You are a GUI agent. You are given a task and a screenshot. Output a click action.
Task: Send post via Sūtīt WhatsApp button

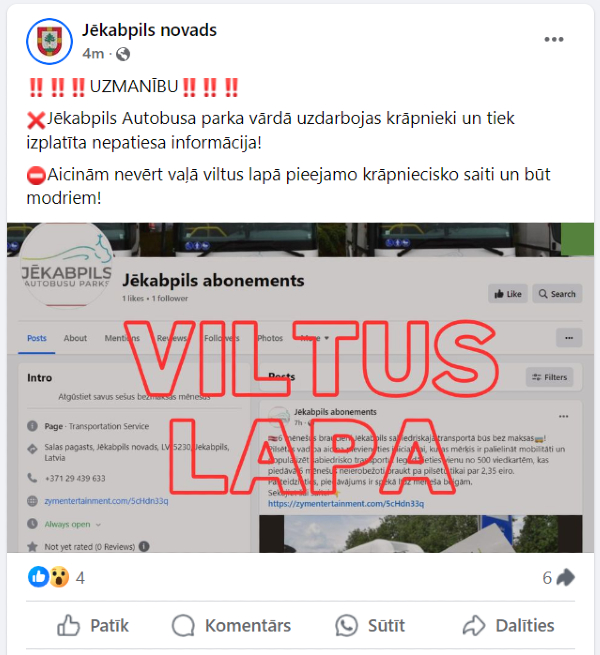pyautogui.click(x=370, y=625)
